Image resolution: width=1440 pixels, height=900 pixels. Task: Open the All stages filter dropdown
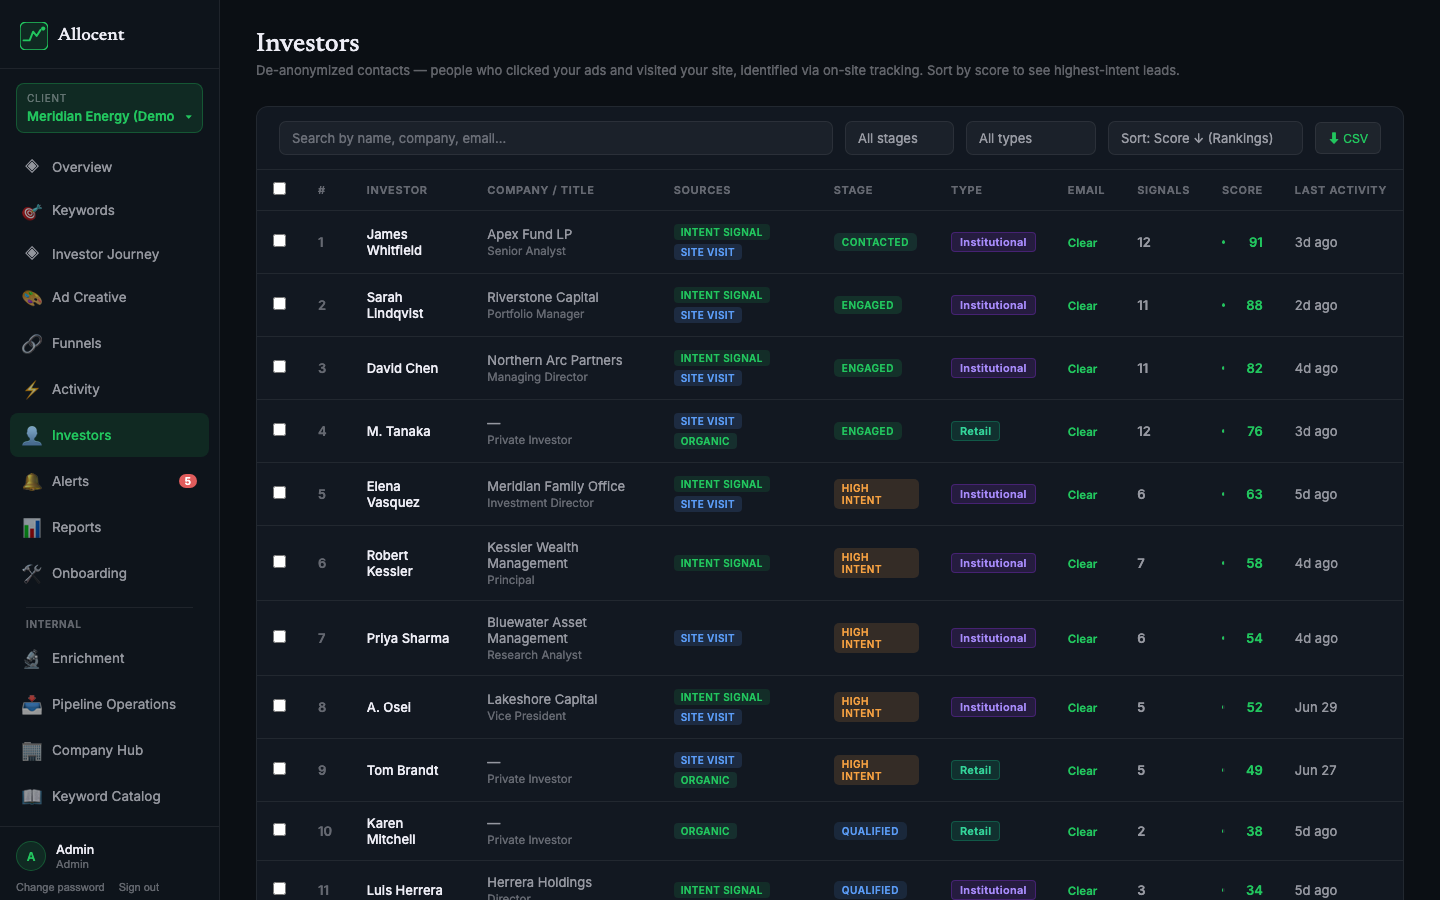coord(899,138)
